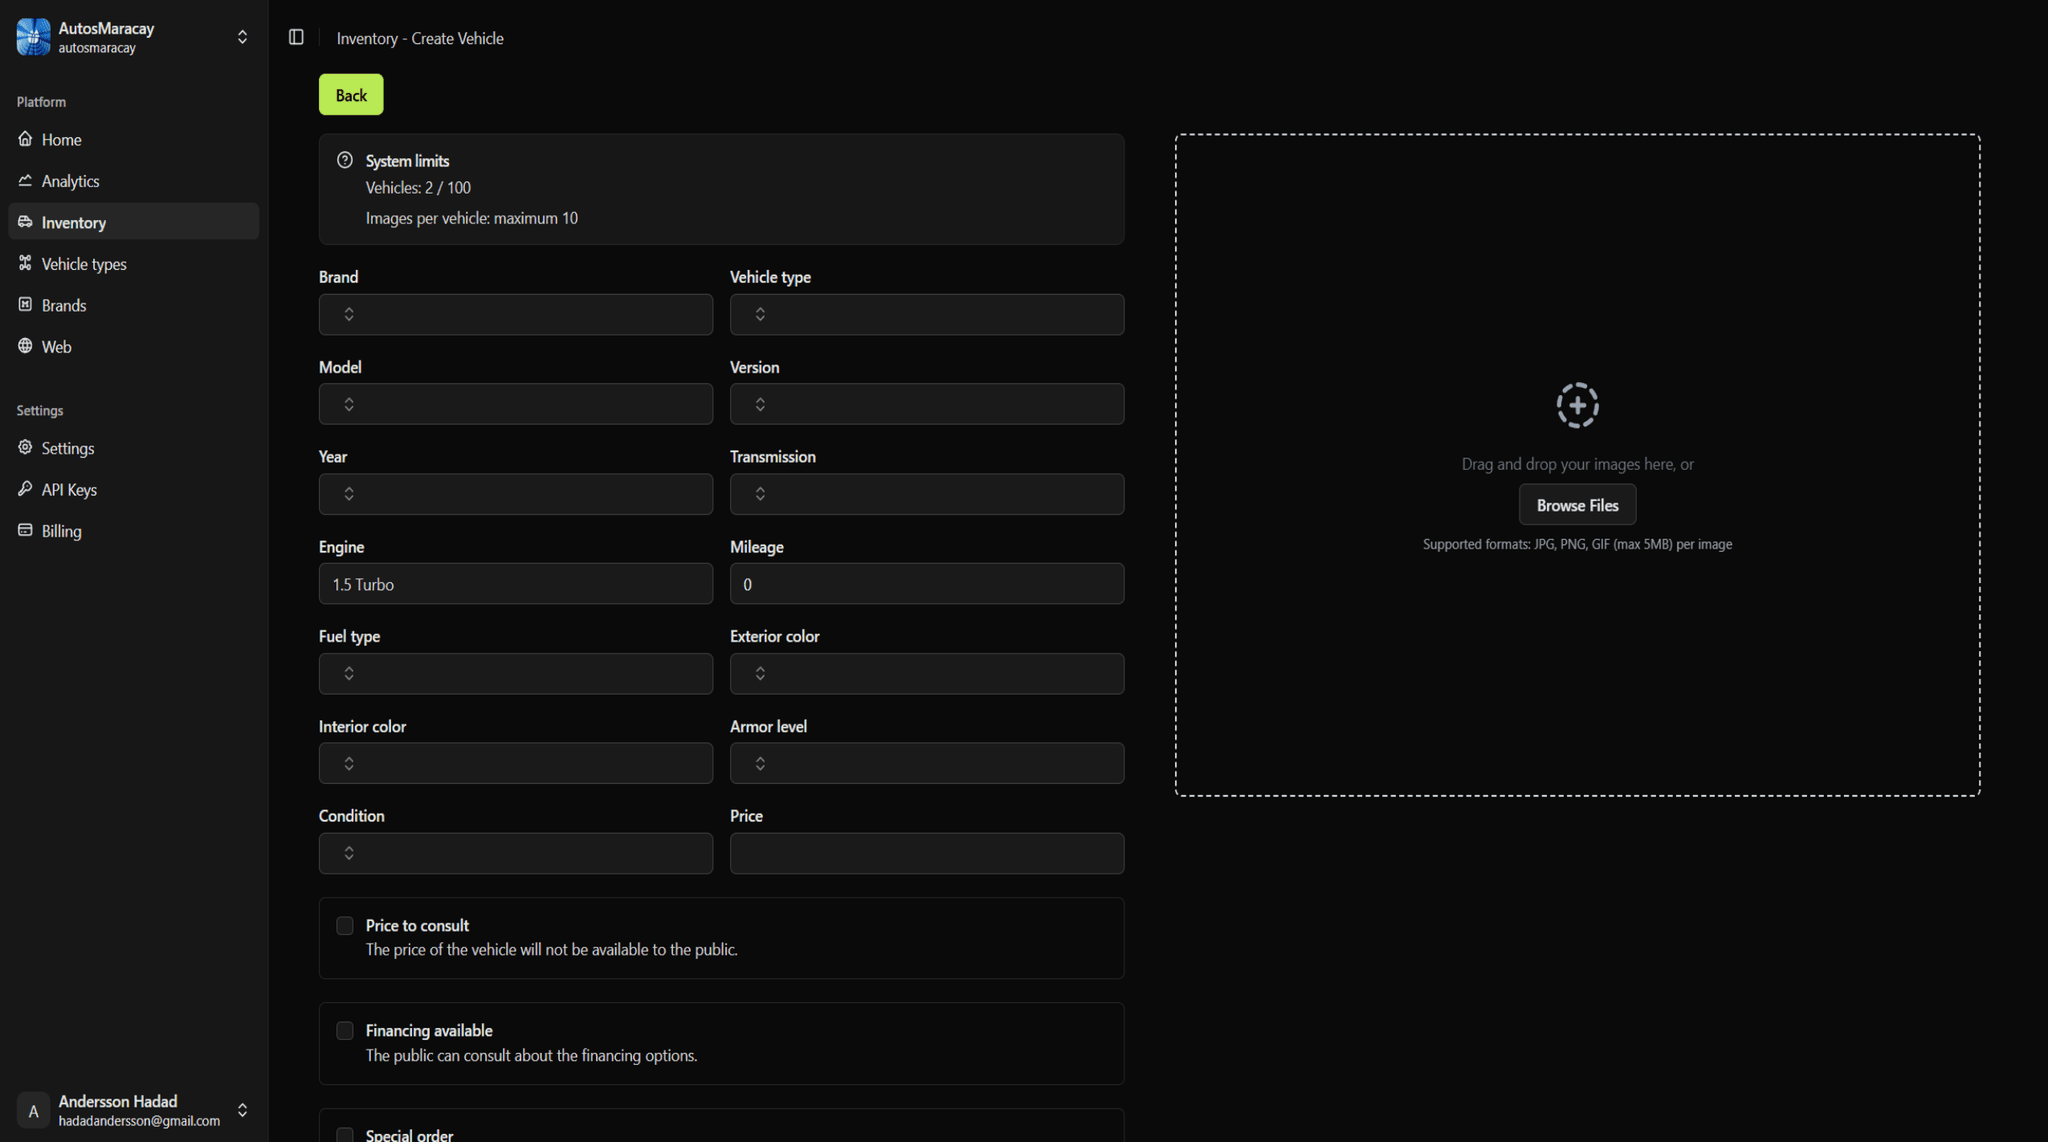Click inside the Price input field
Screen dimensions: 2048x1142
tap(926, 853)
